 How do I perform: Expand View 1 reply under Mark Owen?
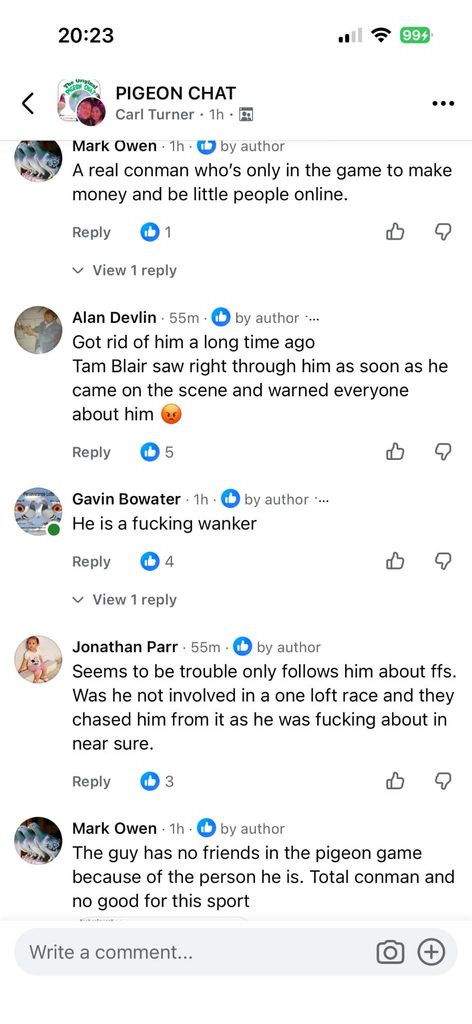pos(125,270)
